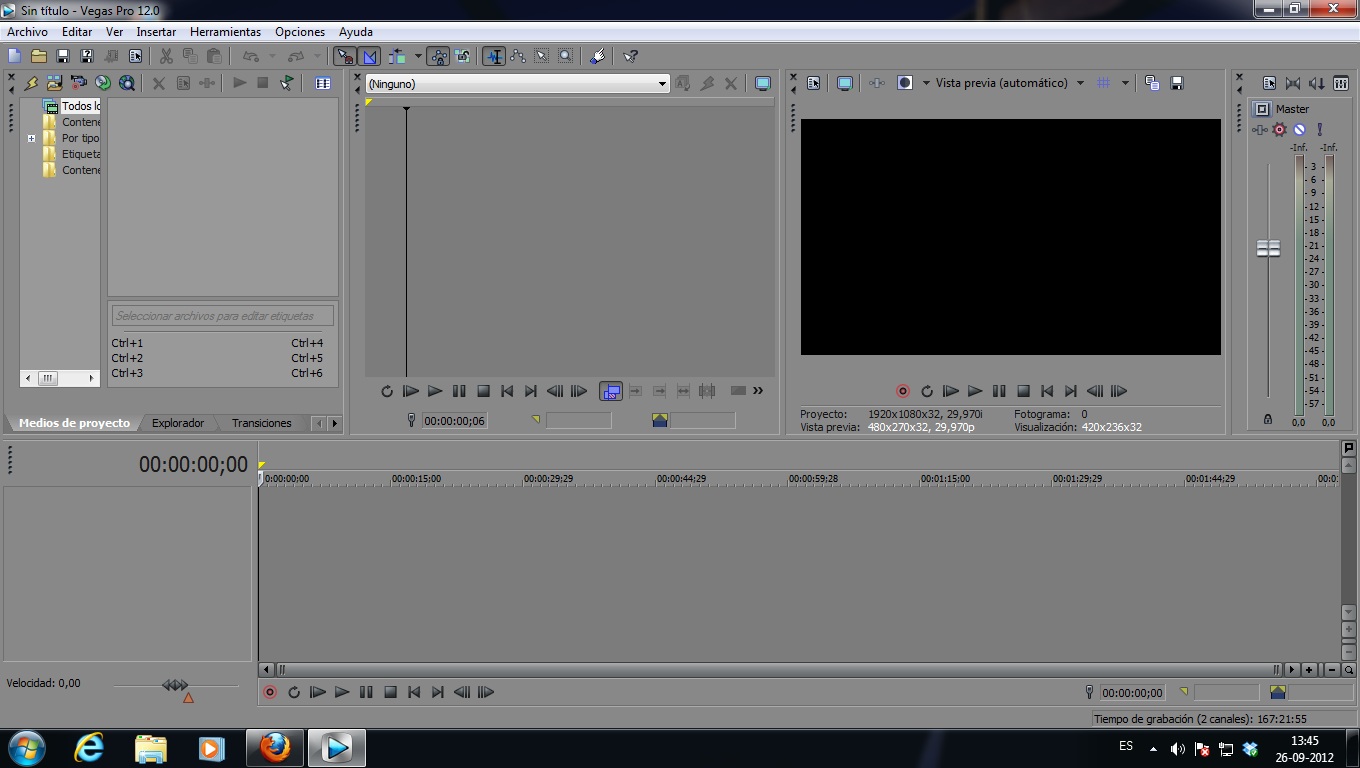Viewport: 1360px width, 768px height.
Task: Click the Undo arrow icon
Action: pos(251,56)
